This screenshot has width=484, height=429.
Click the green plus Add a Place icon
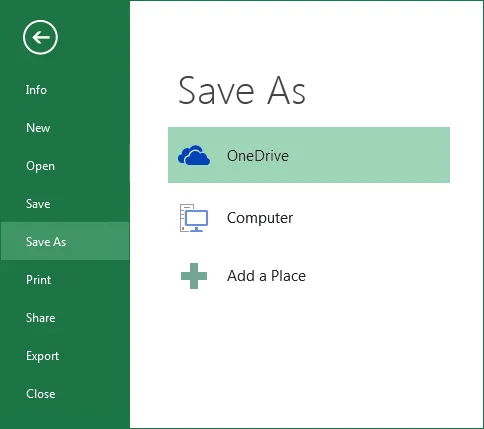(194, 276)
